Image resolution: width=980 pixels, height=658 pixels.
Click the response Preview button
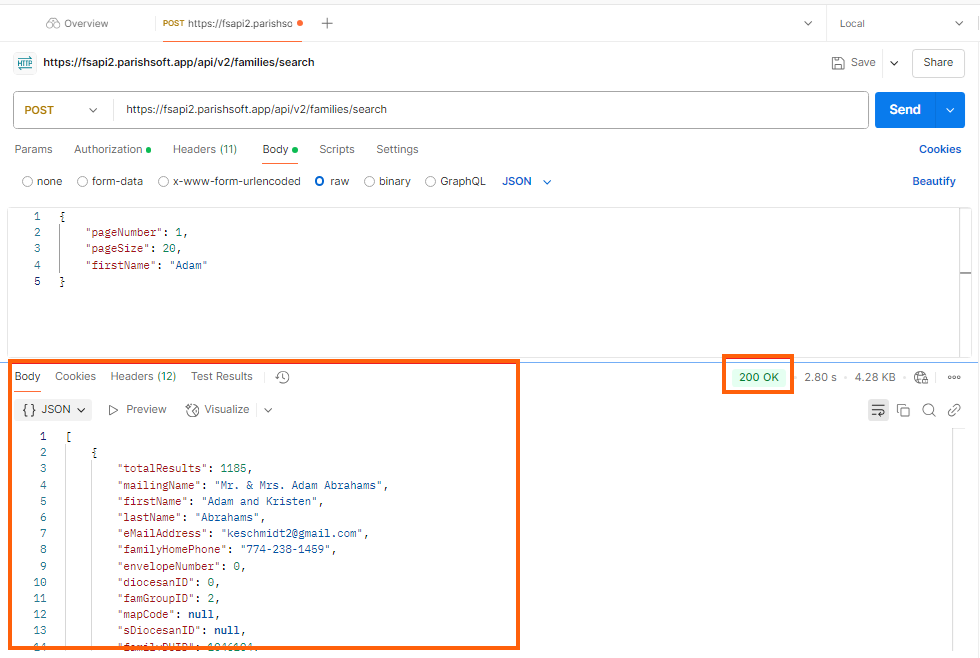coord(137,410)
